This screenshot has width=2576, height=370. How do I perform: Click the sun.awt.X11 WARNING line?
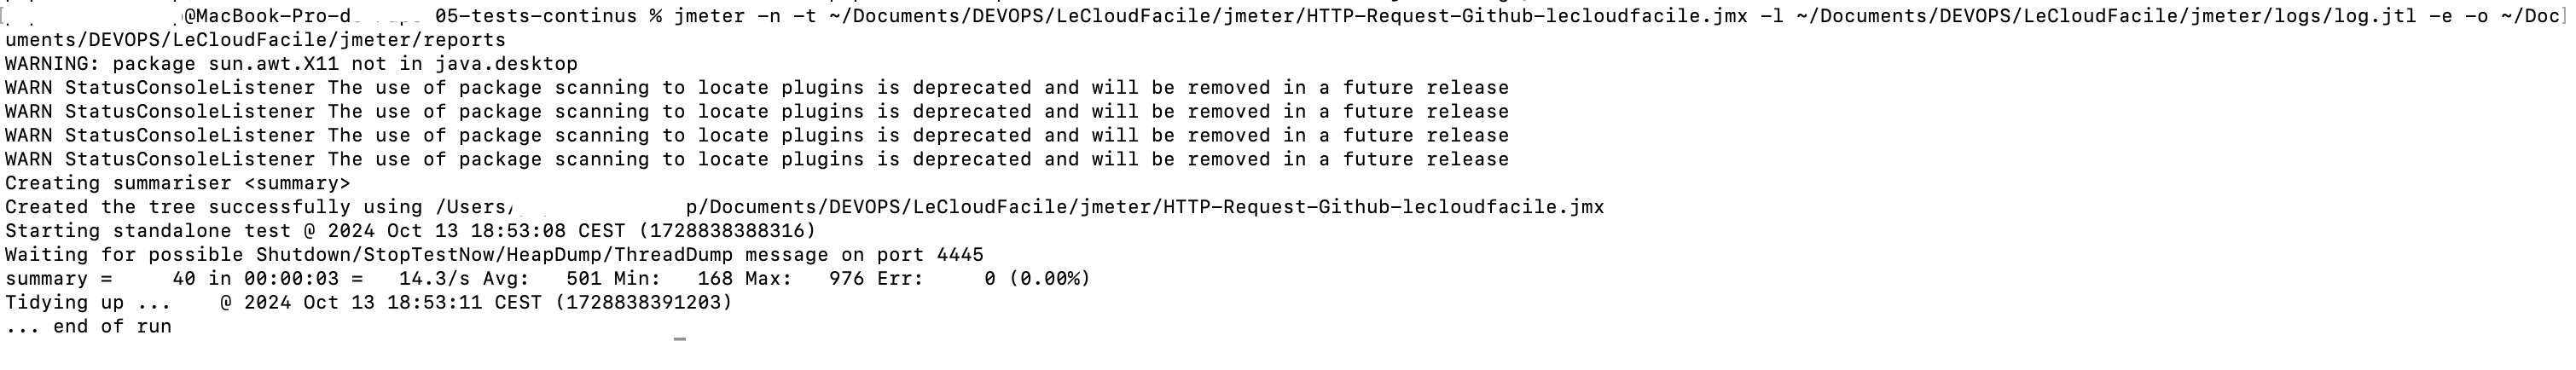[291, 64]
